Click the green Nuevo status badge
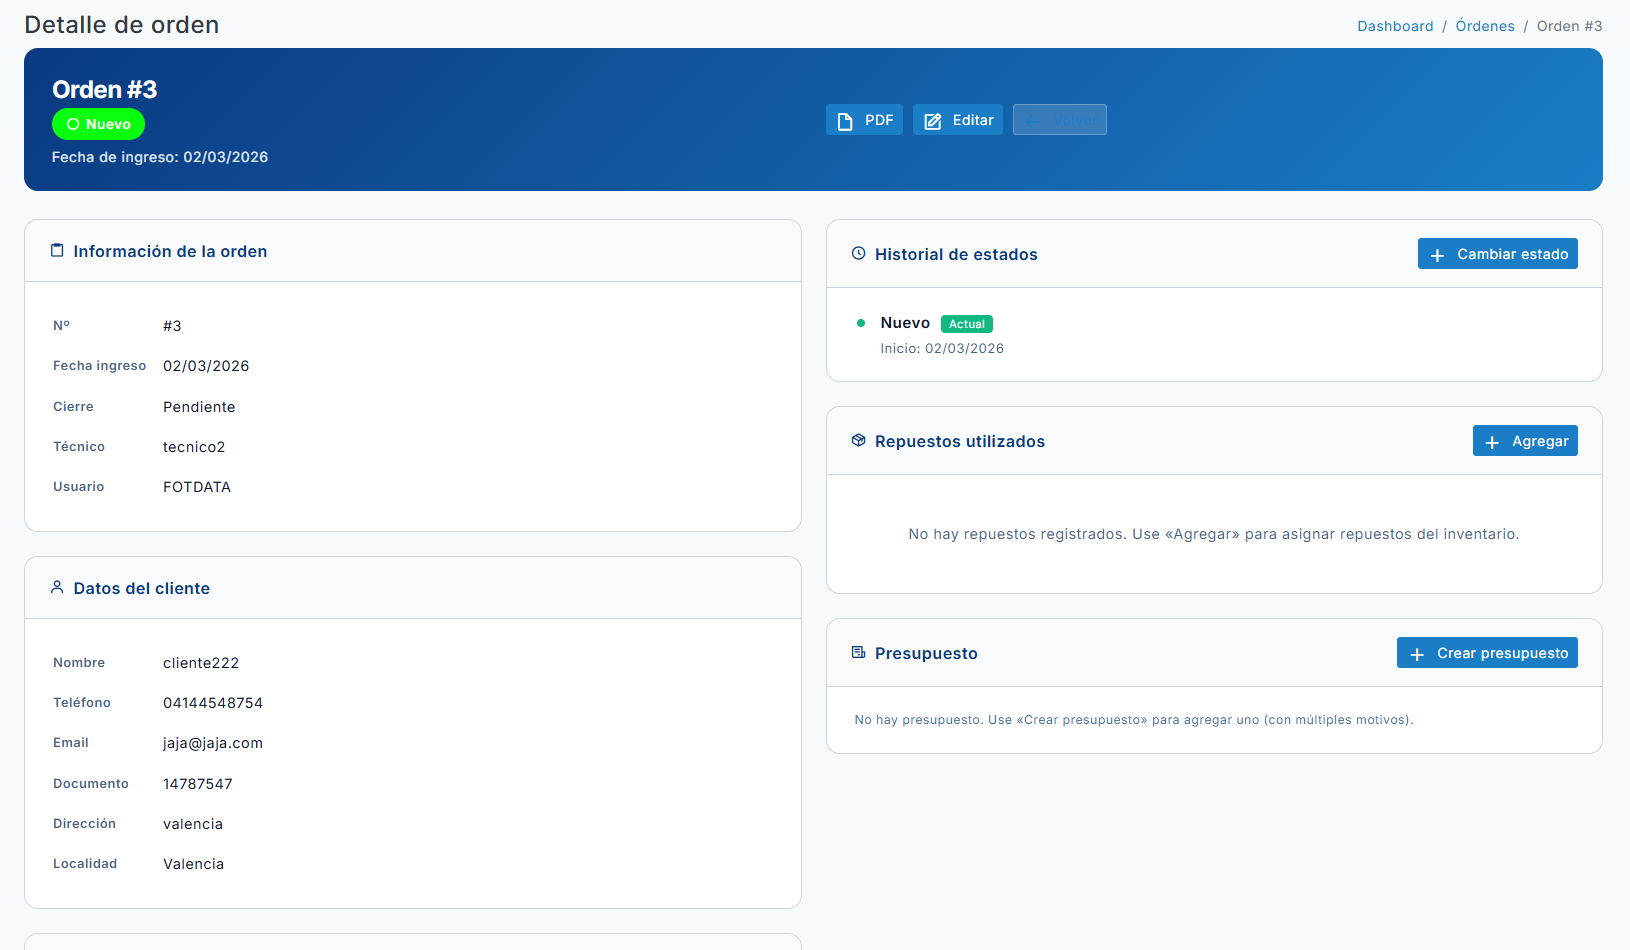Viewport: 1630px width, 950px height. 98,124
